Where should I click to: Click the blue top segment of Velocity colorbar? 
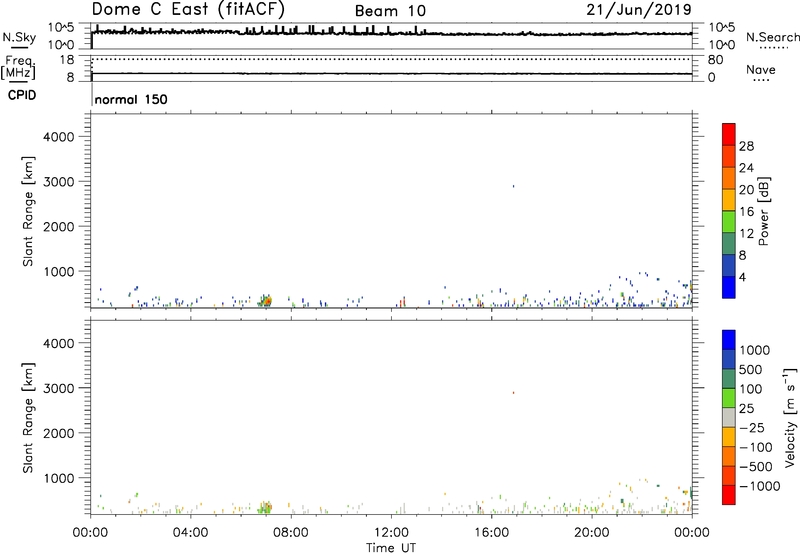[x=729, y=340]
